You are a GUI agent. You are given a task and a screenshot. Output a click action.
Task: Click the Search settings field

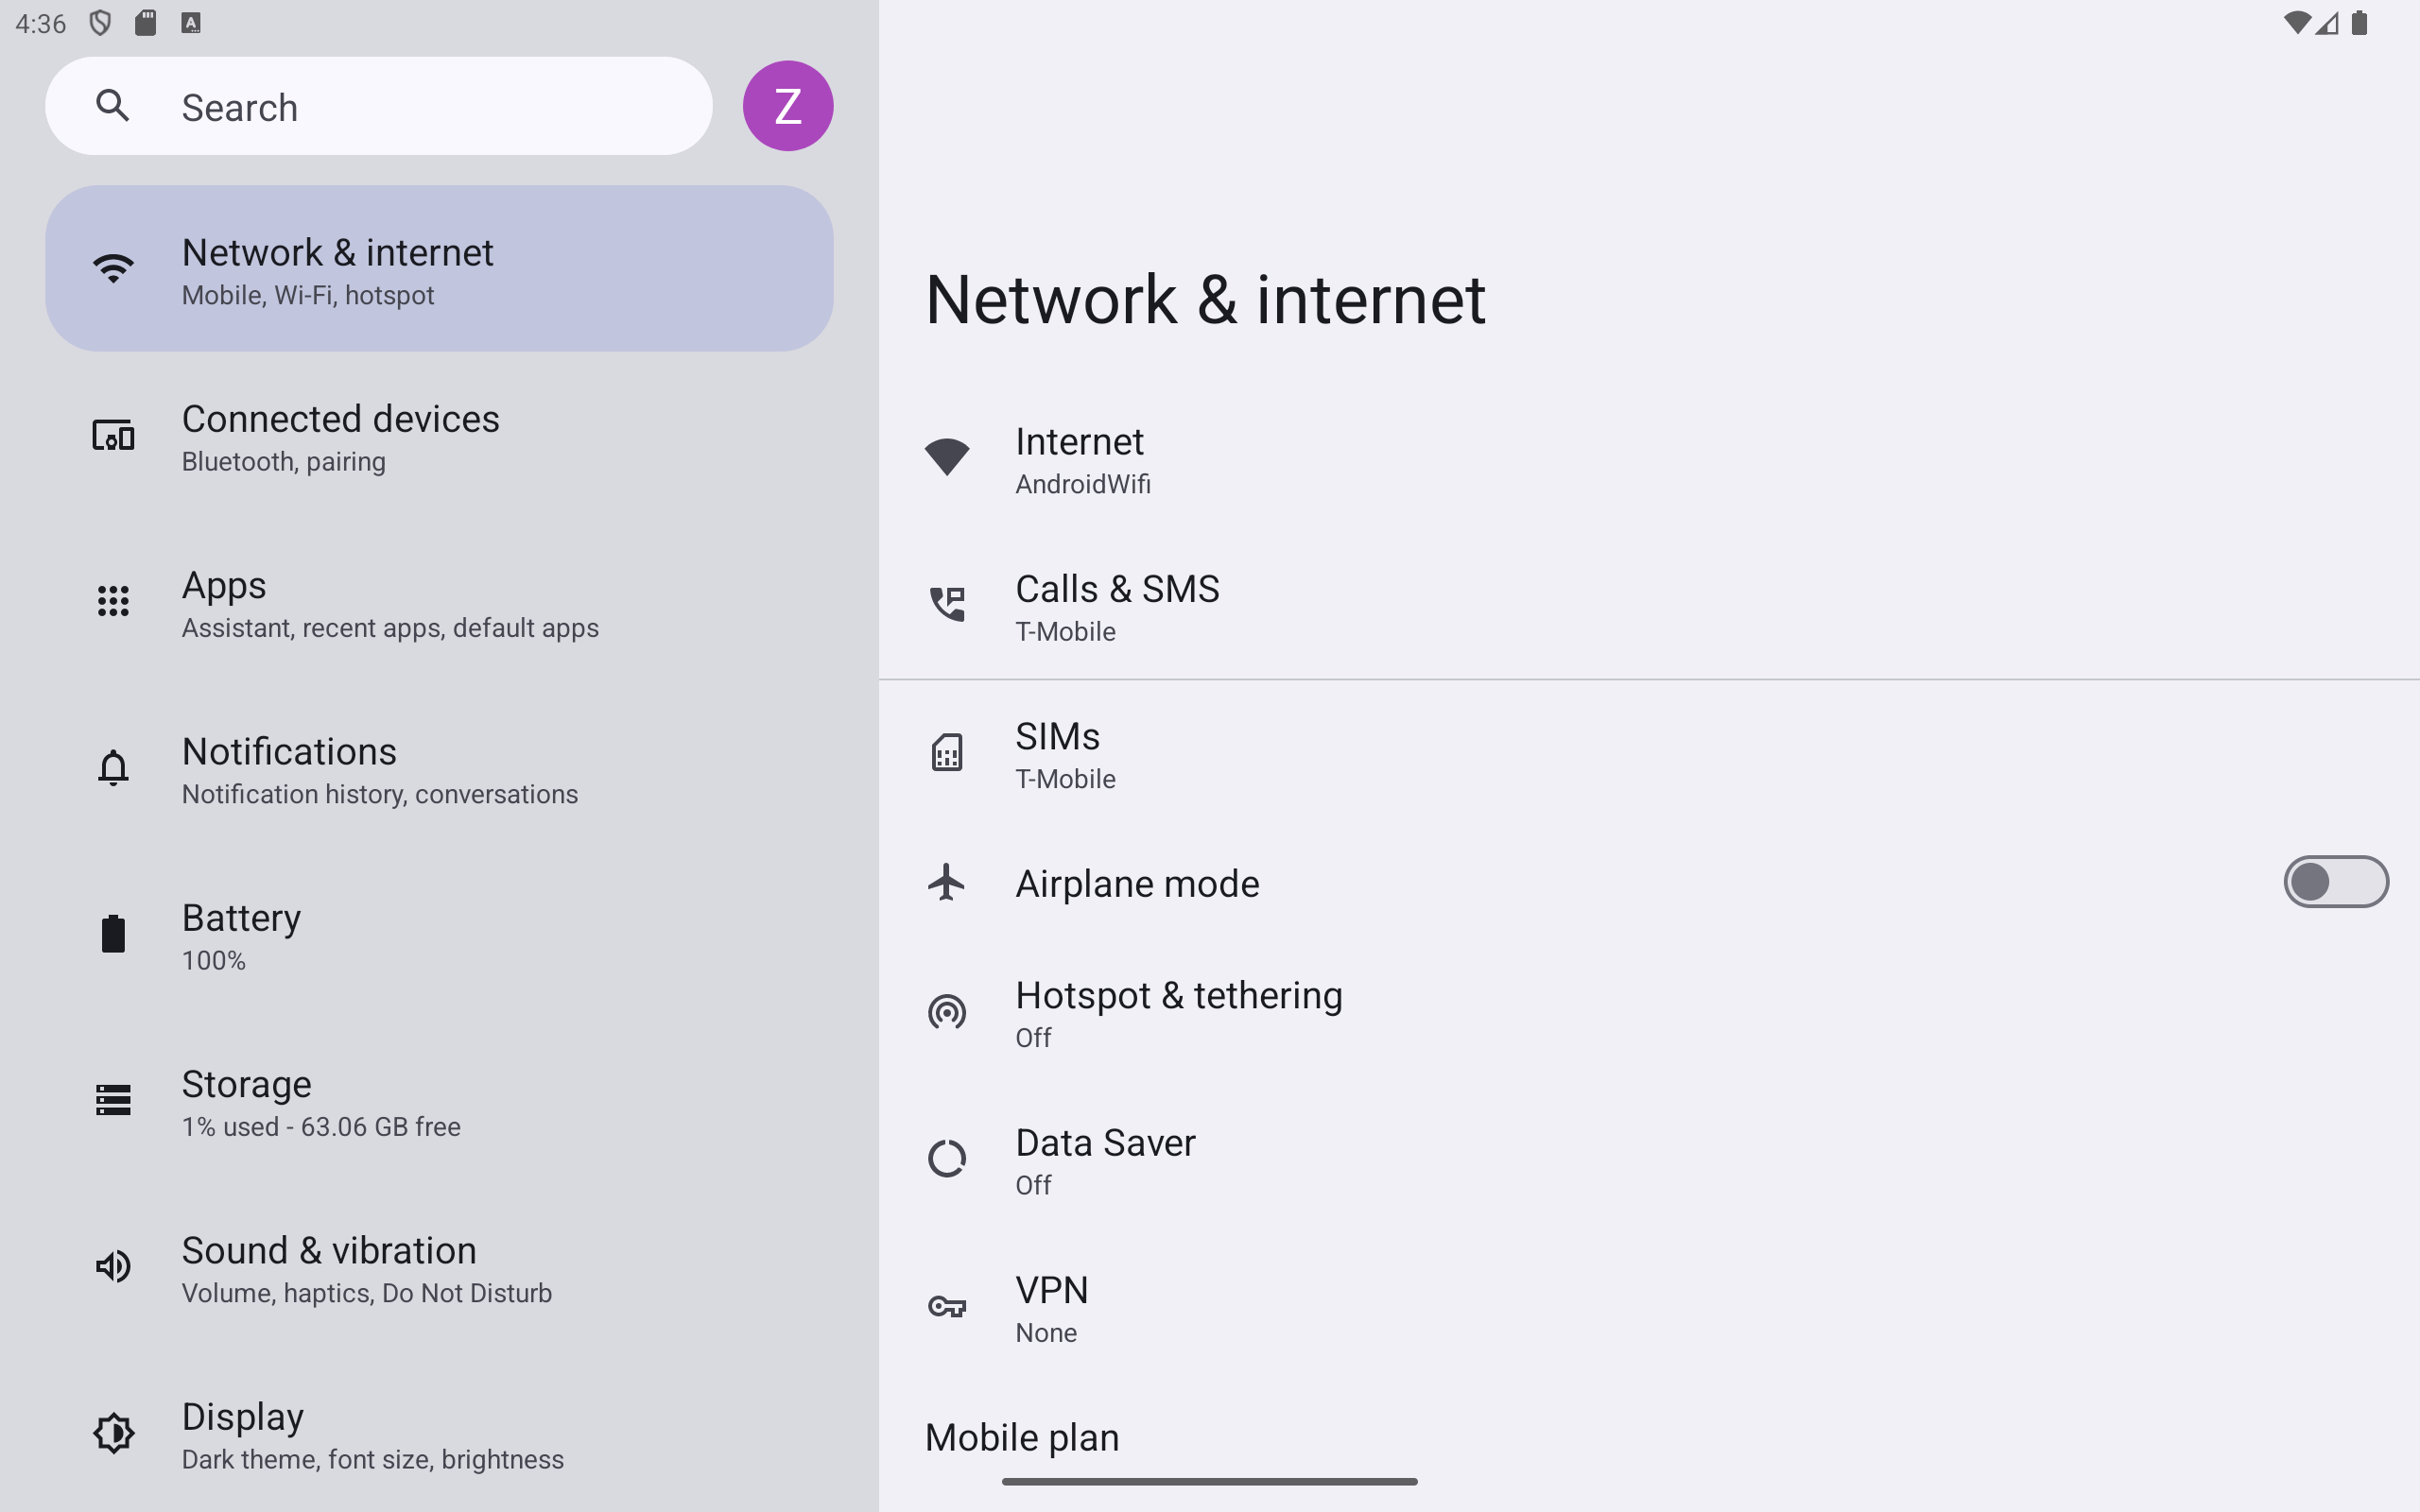(420, 107)
